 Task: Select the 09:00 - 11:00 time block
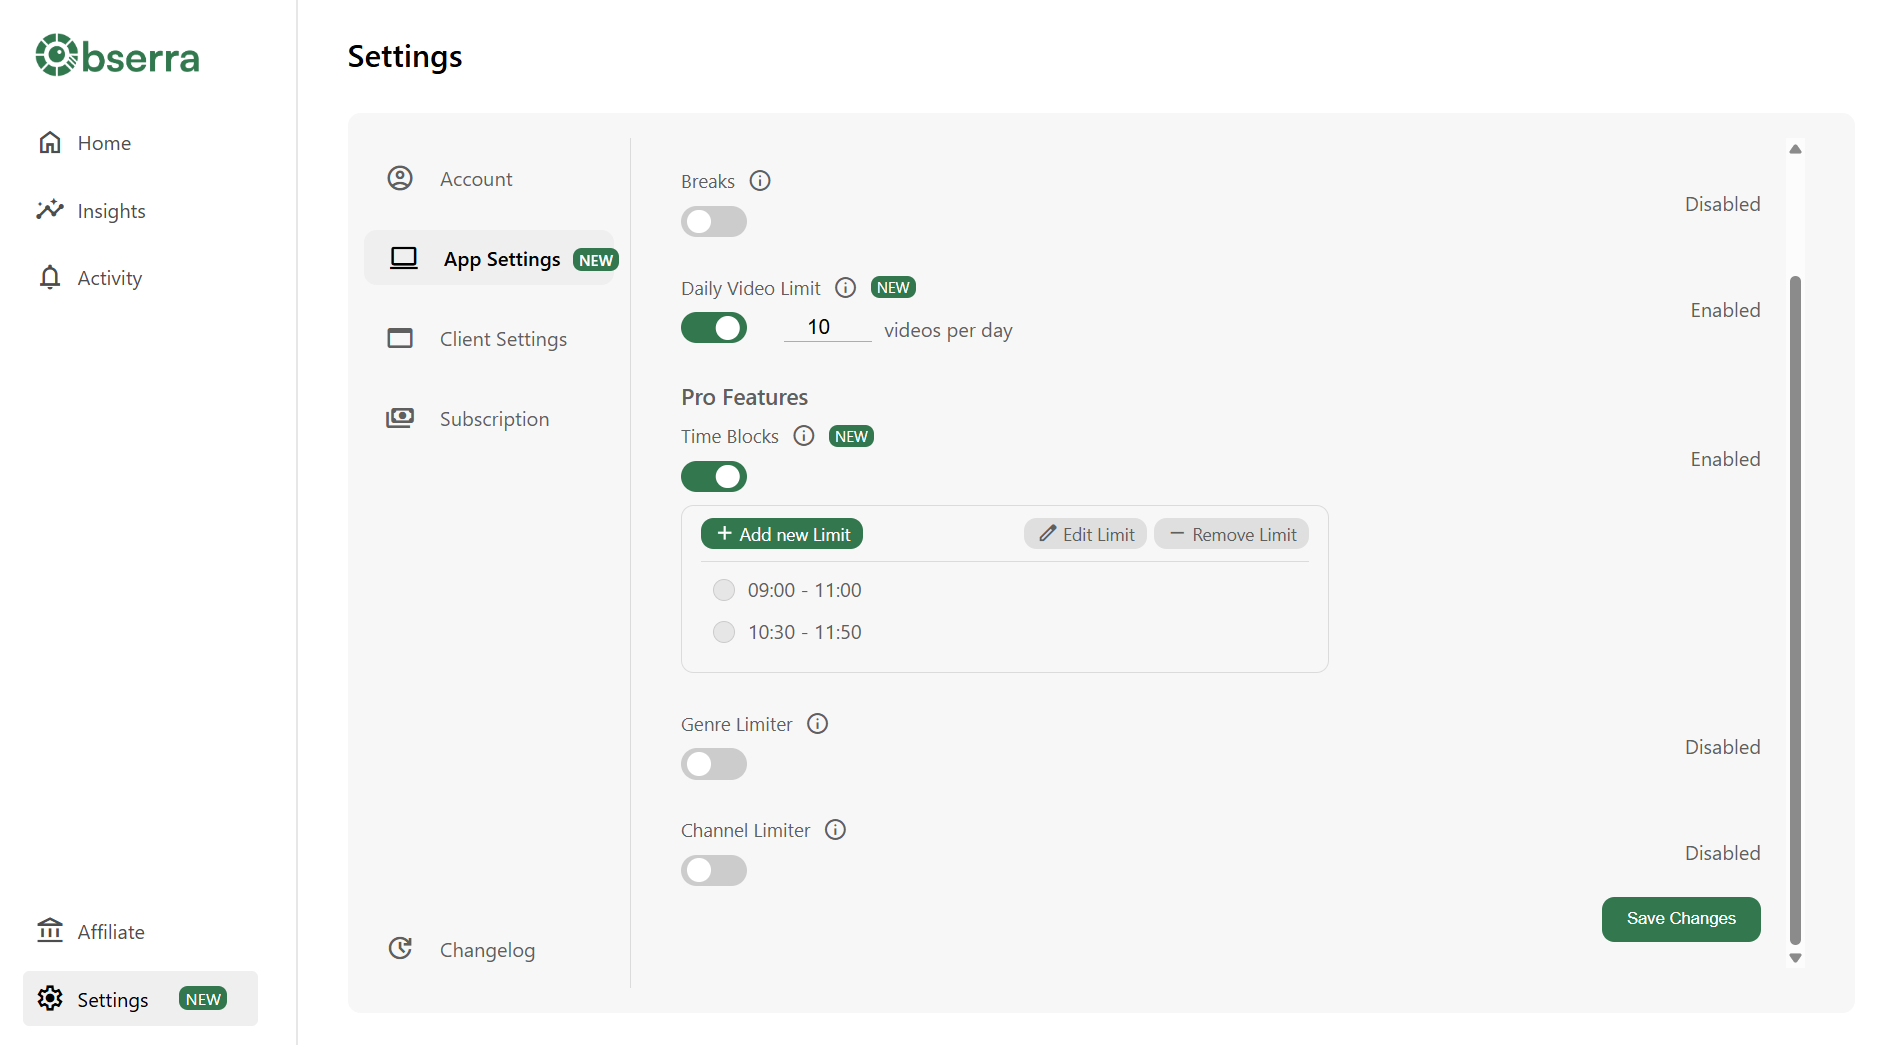(724, 590)
